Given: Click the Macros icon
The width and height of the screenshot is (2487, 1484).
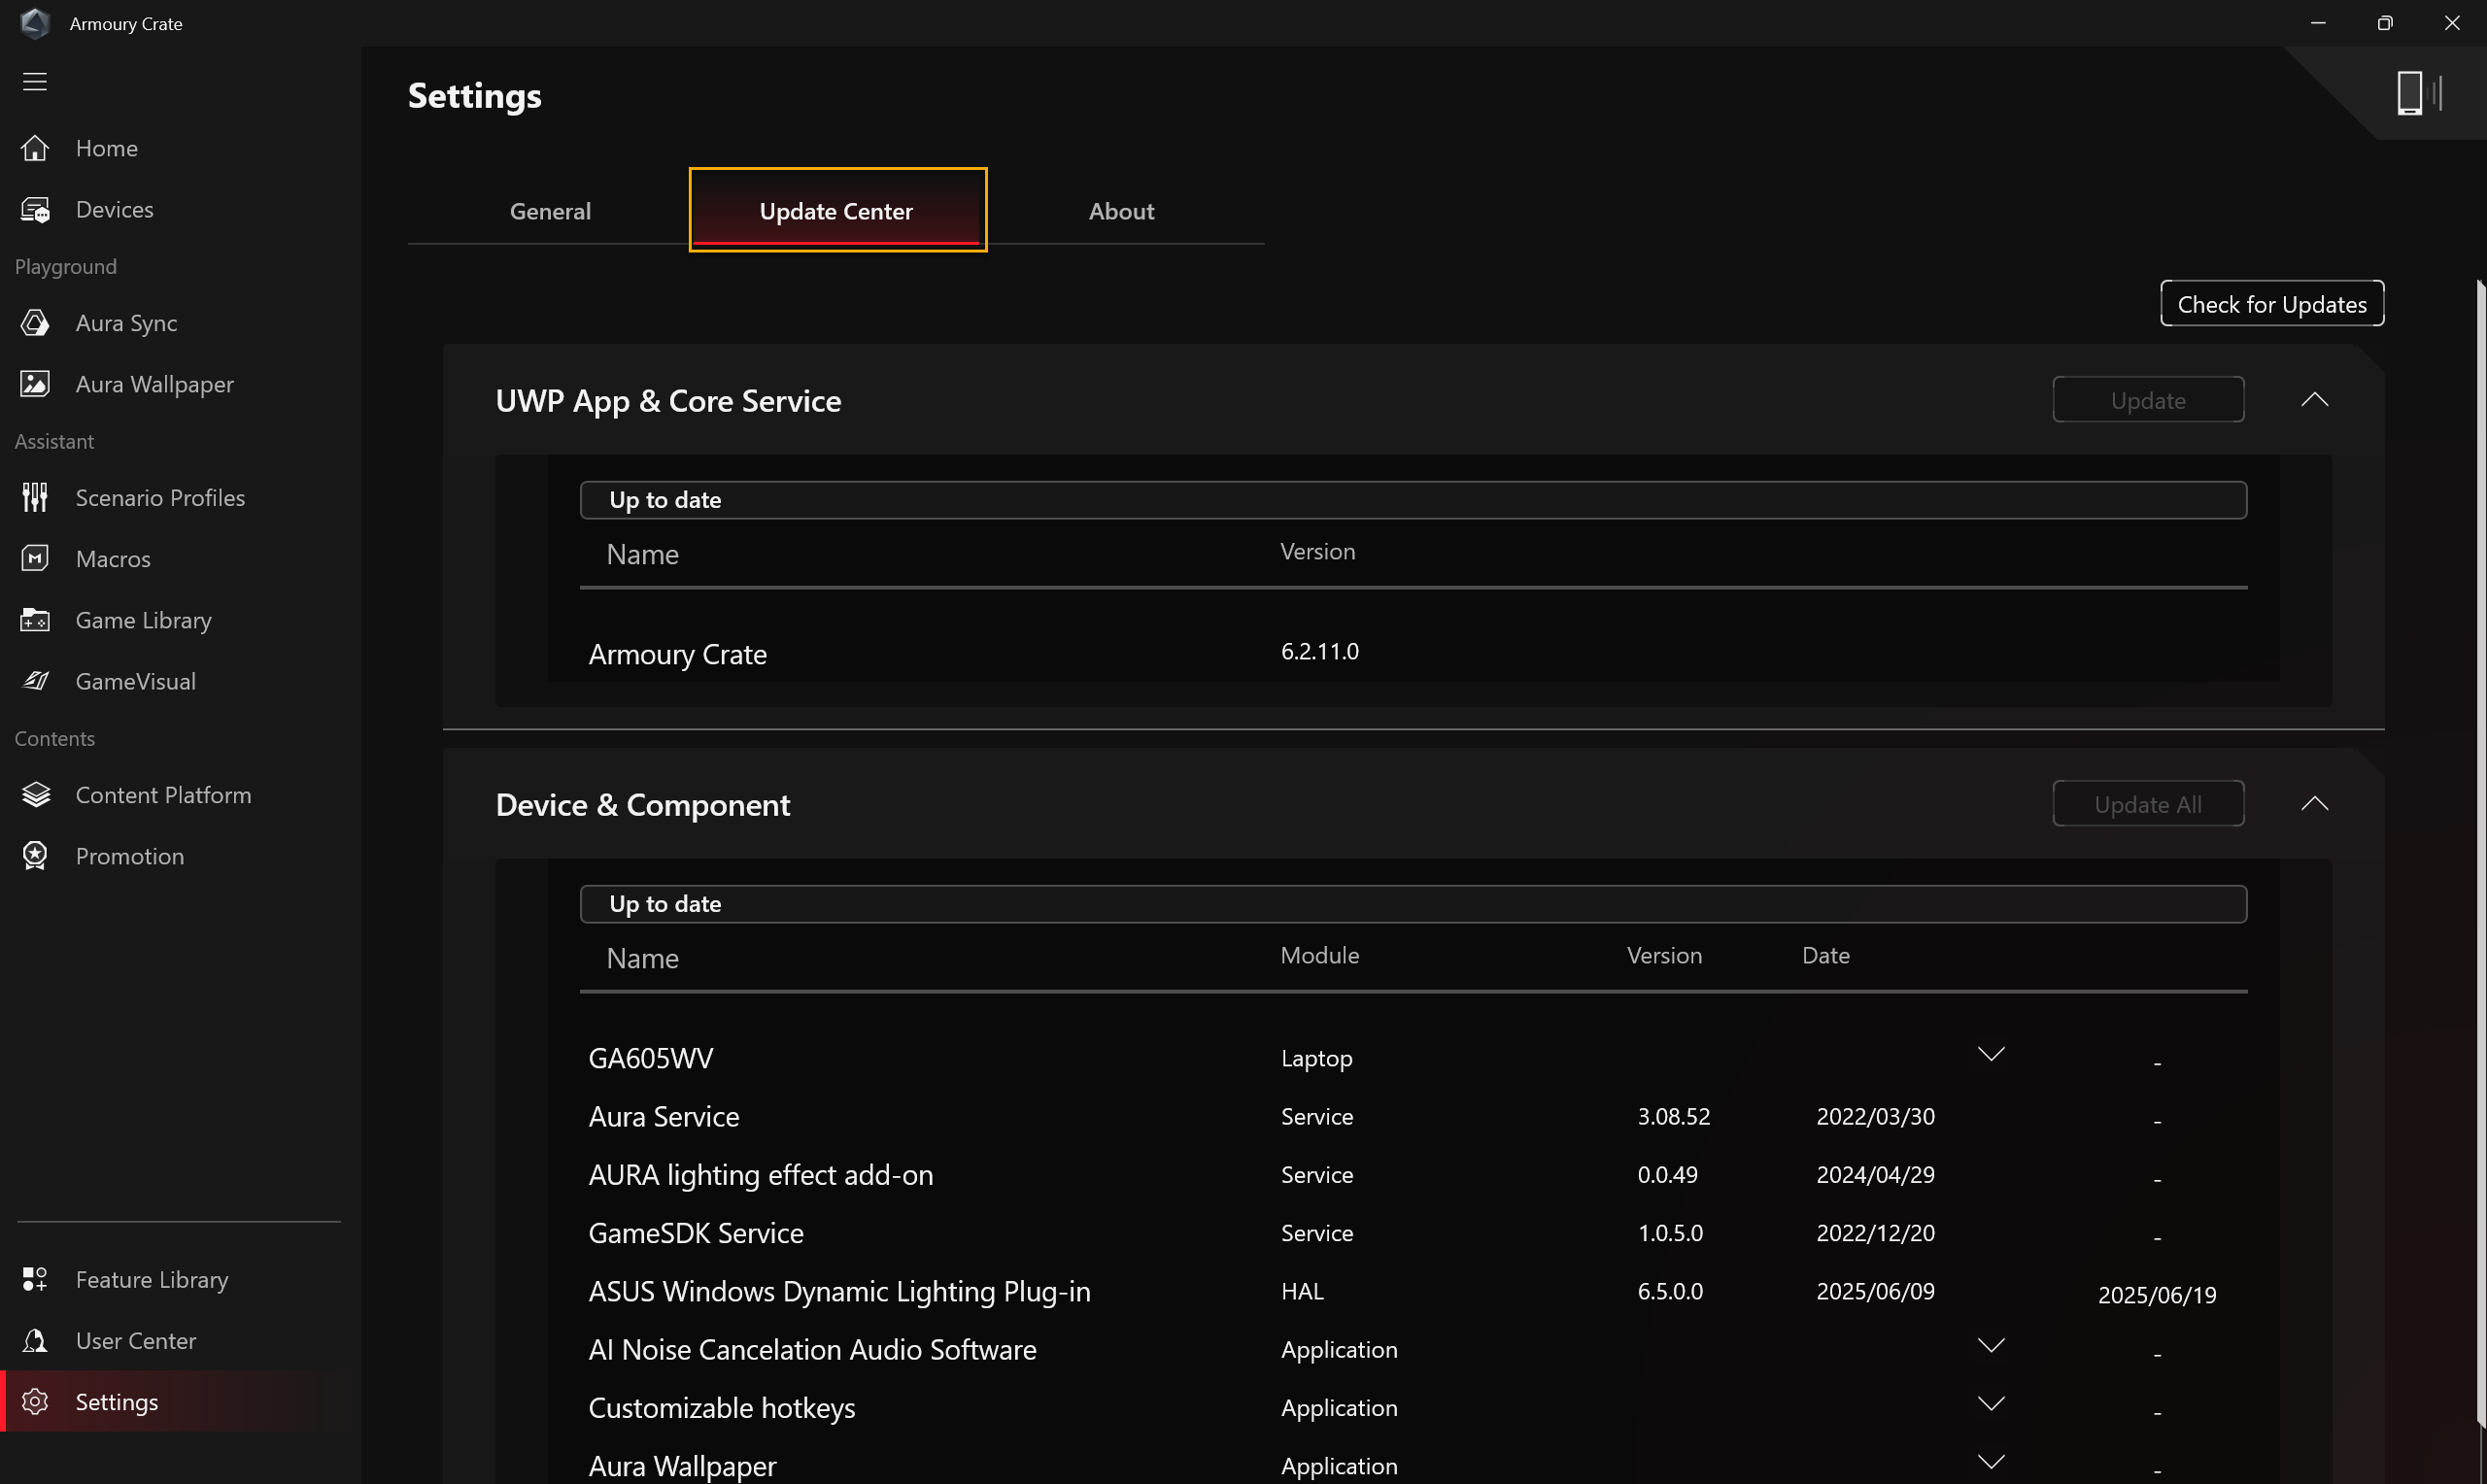Looking at the screenshot, I should coord(35,558).
